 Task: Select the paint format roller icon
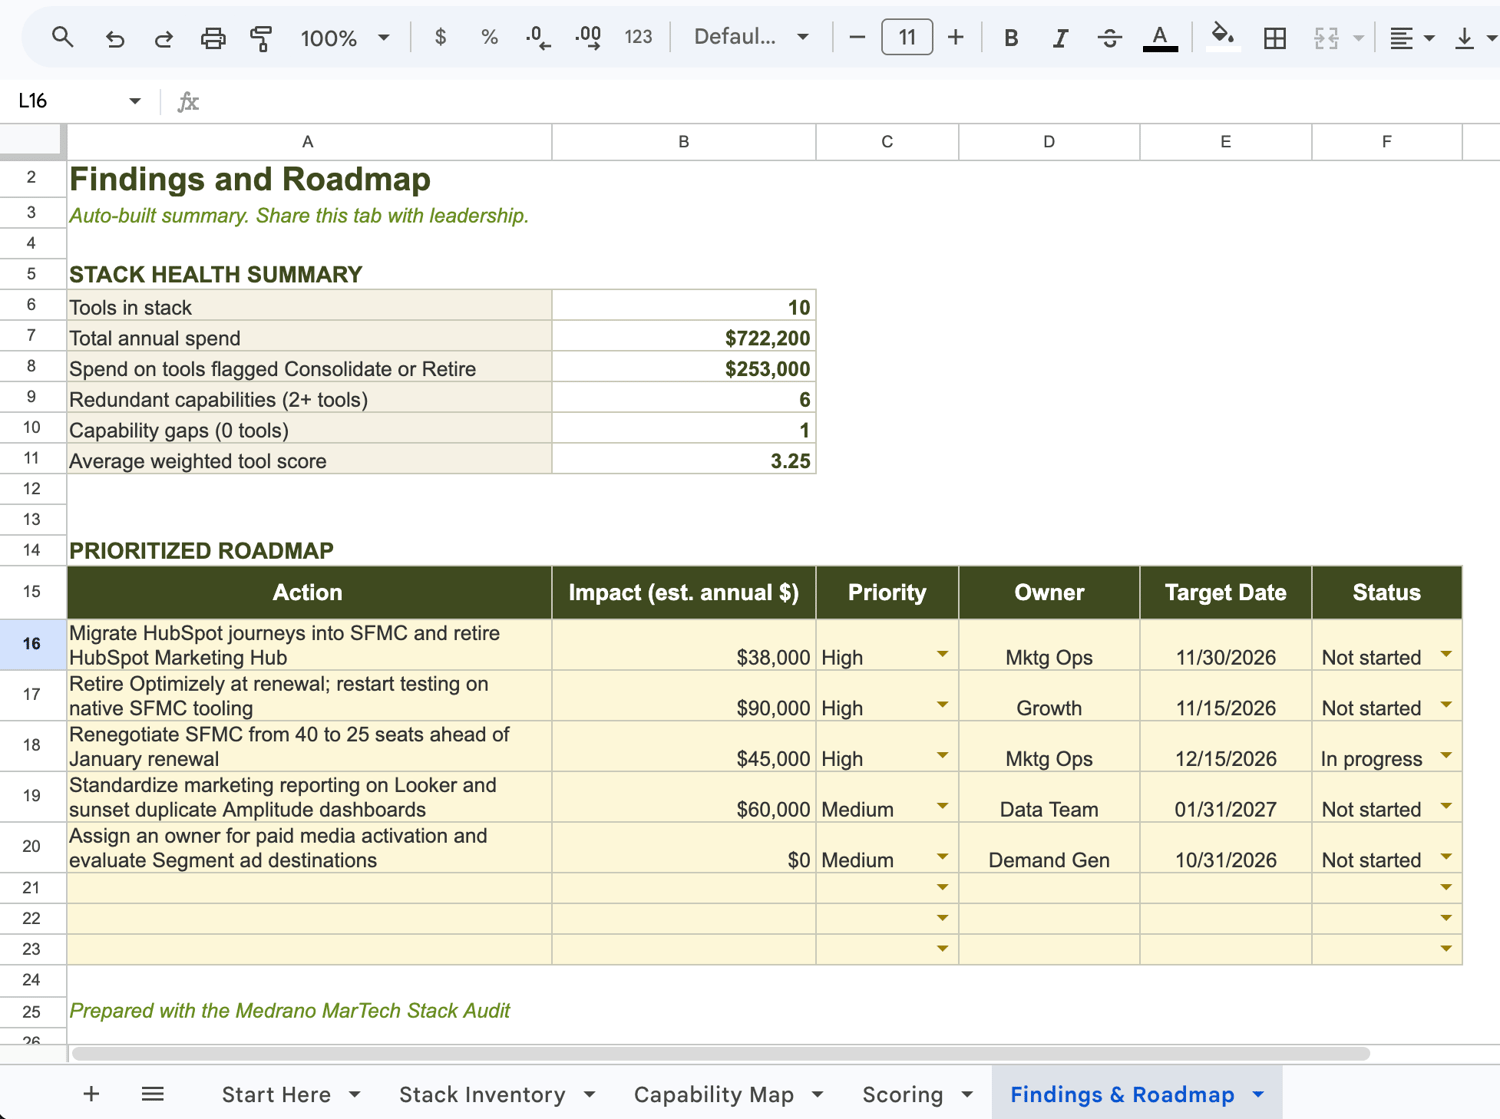coord(261,38)
